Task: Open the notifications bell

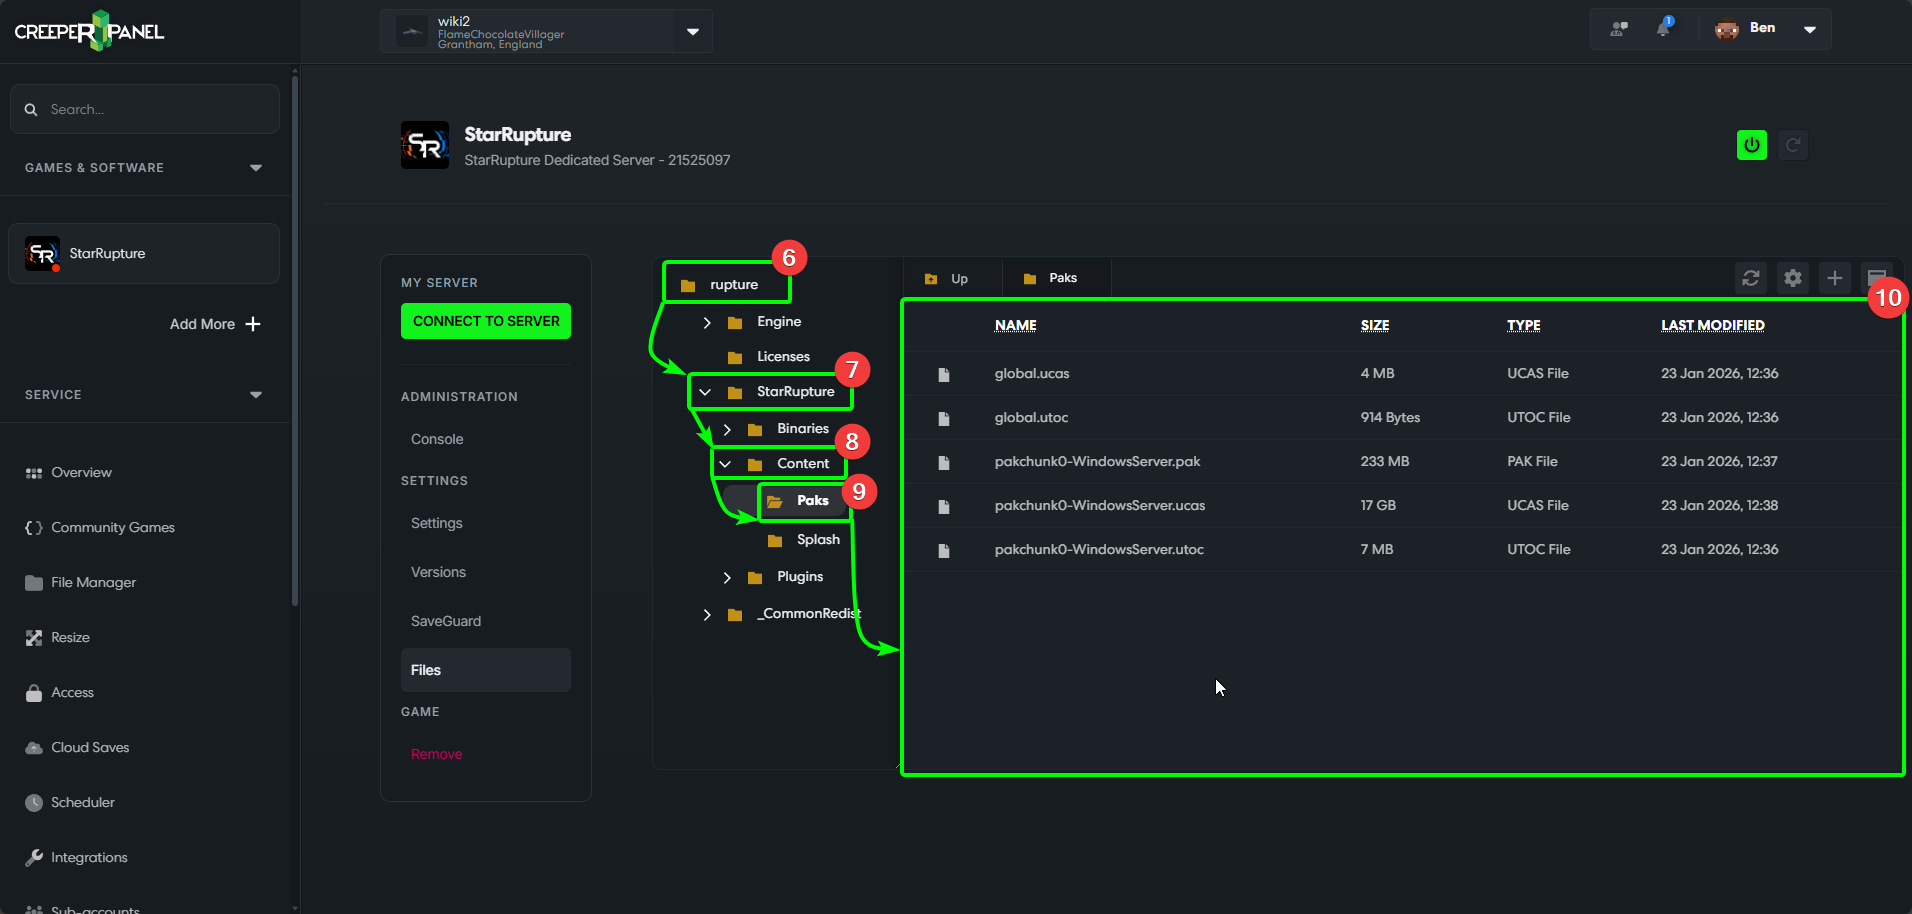Action: pos(1663,28)
